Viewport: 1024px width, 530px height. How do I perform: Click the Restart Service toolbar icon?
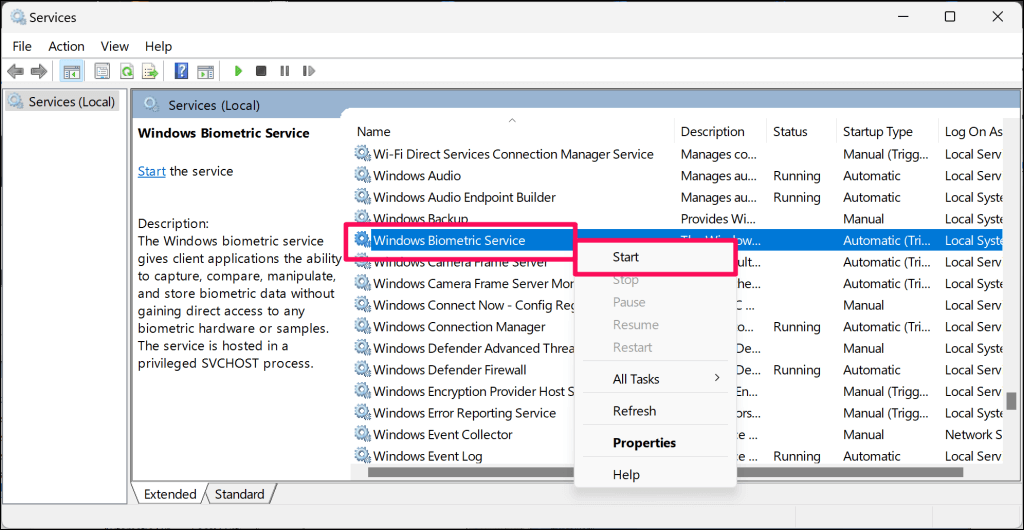pos(309,71)
